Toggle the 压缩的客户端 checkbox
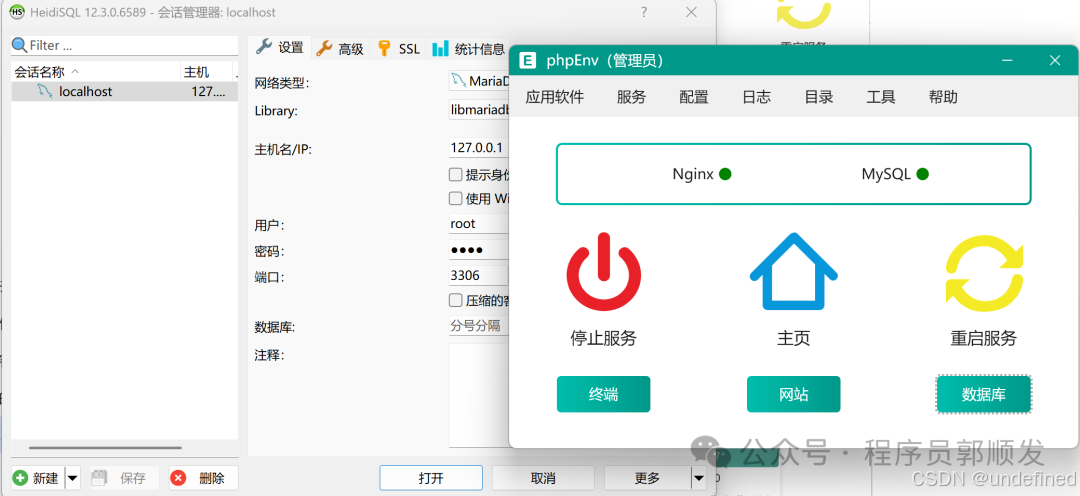1080x496 pixels. (455, 300)
